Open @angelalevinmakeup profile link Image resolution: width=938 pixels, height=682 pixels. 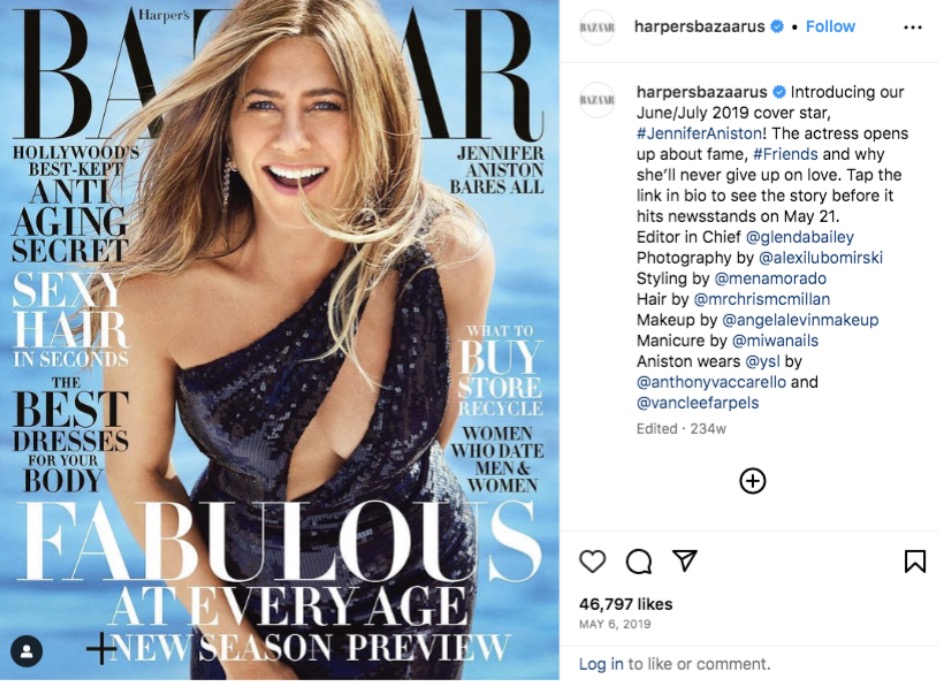(x=800, y=320)
